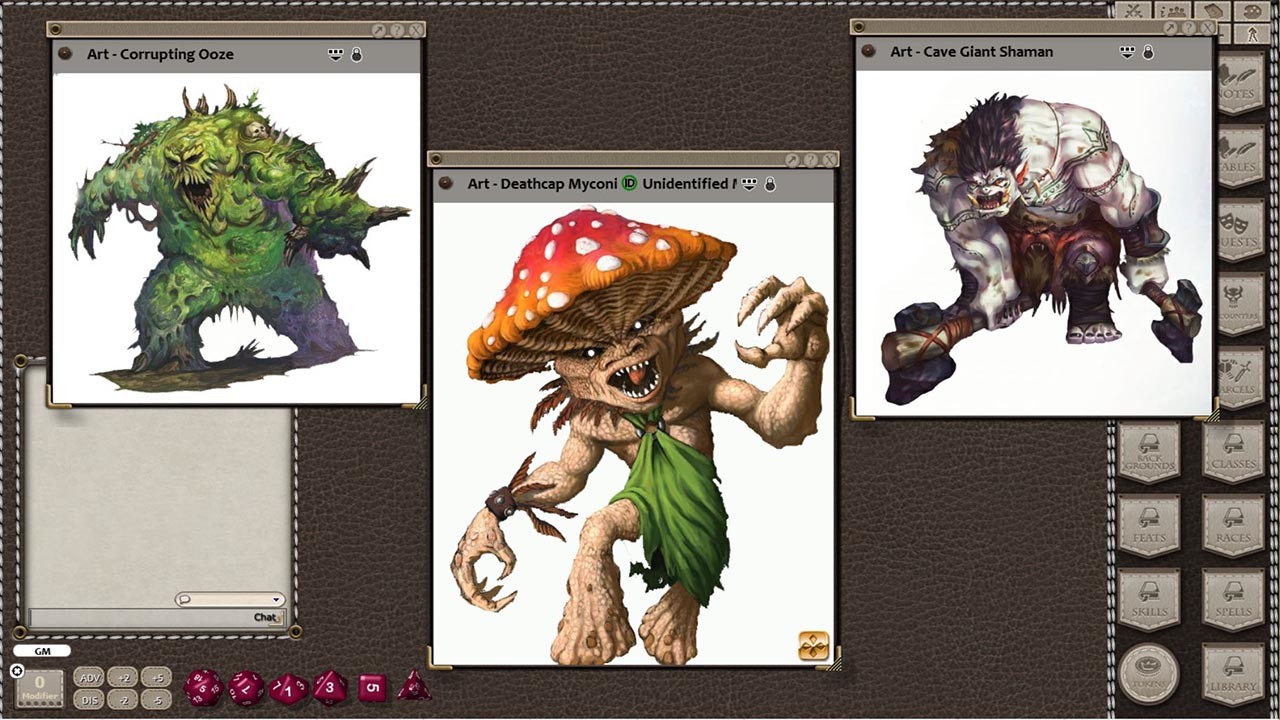Enable the ADV advantage button

point(88,677)
